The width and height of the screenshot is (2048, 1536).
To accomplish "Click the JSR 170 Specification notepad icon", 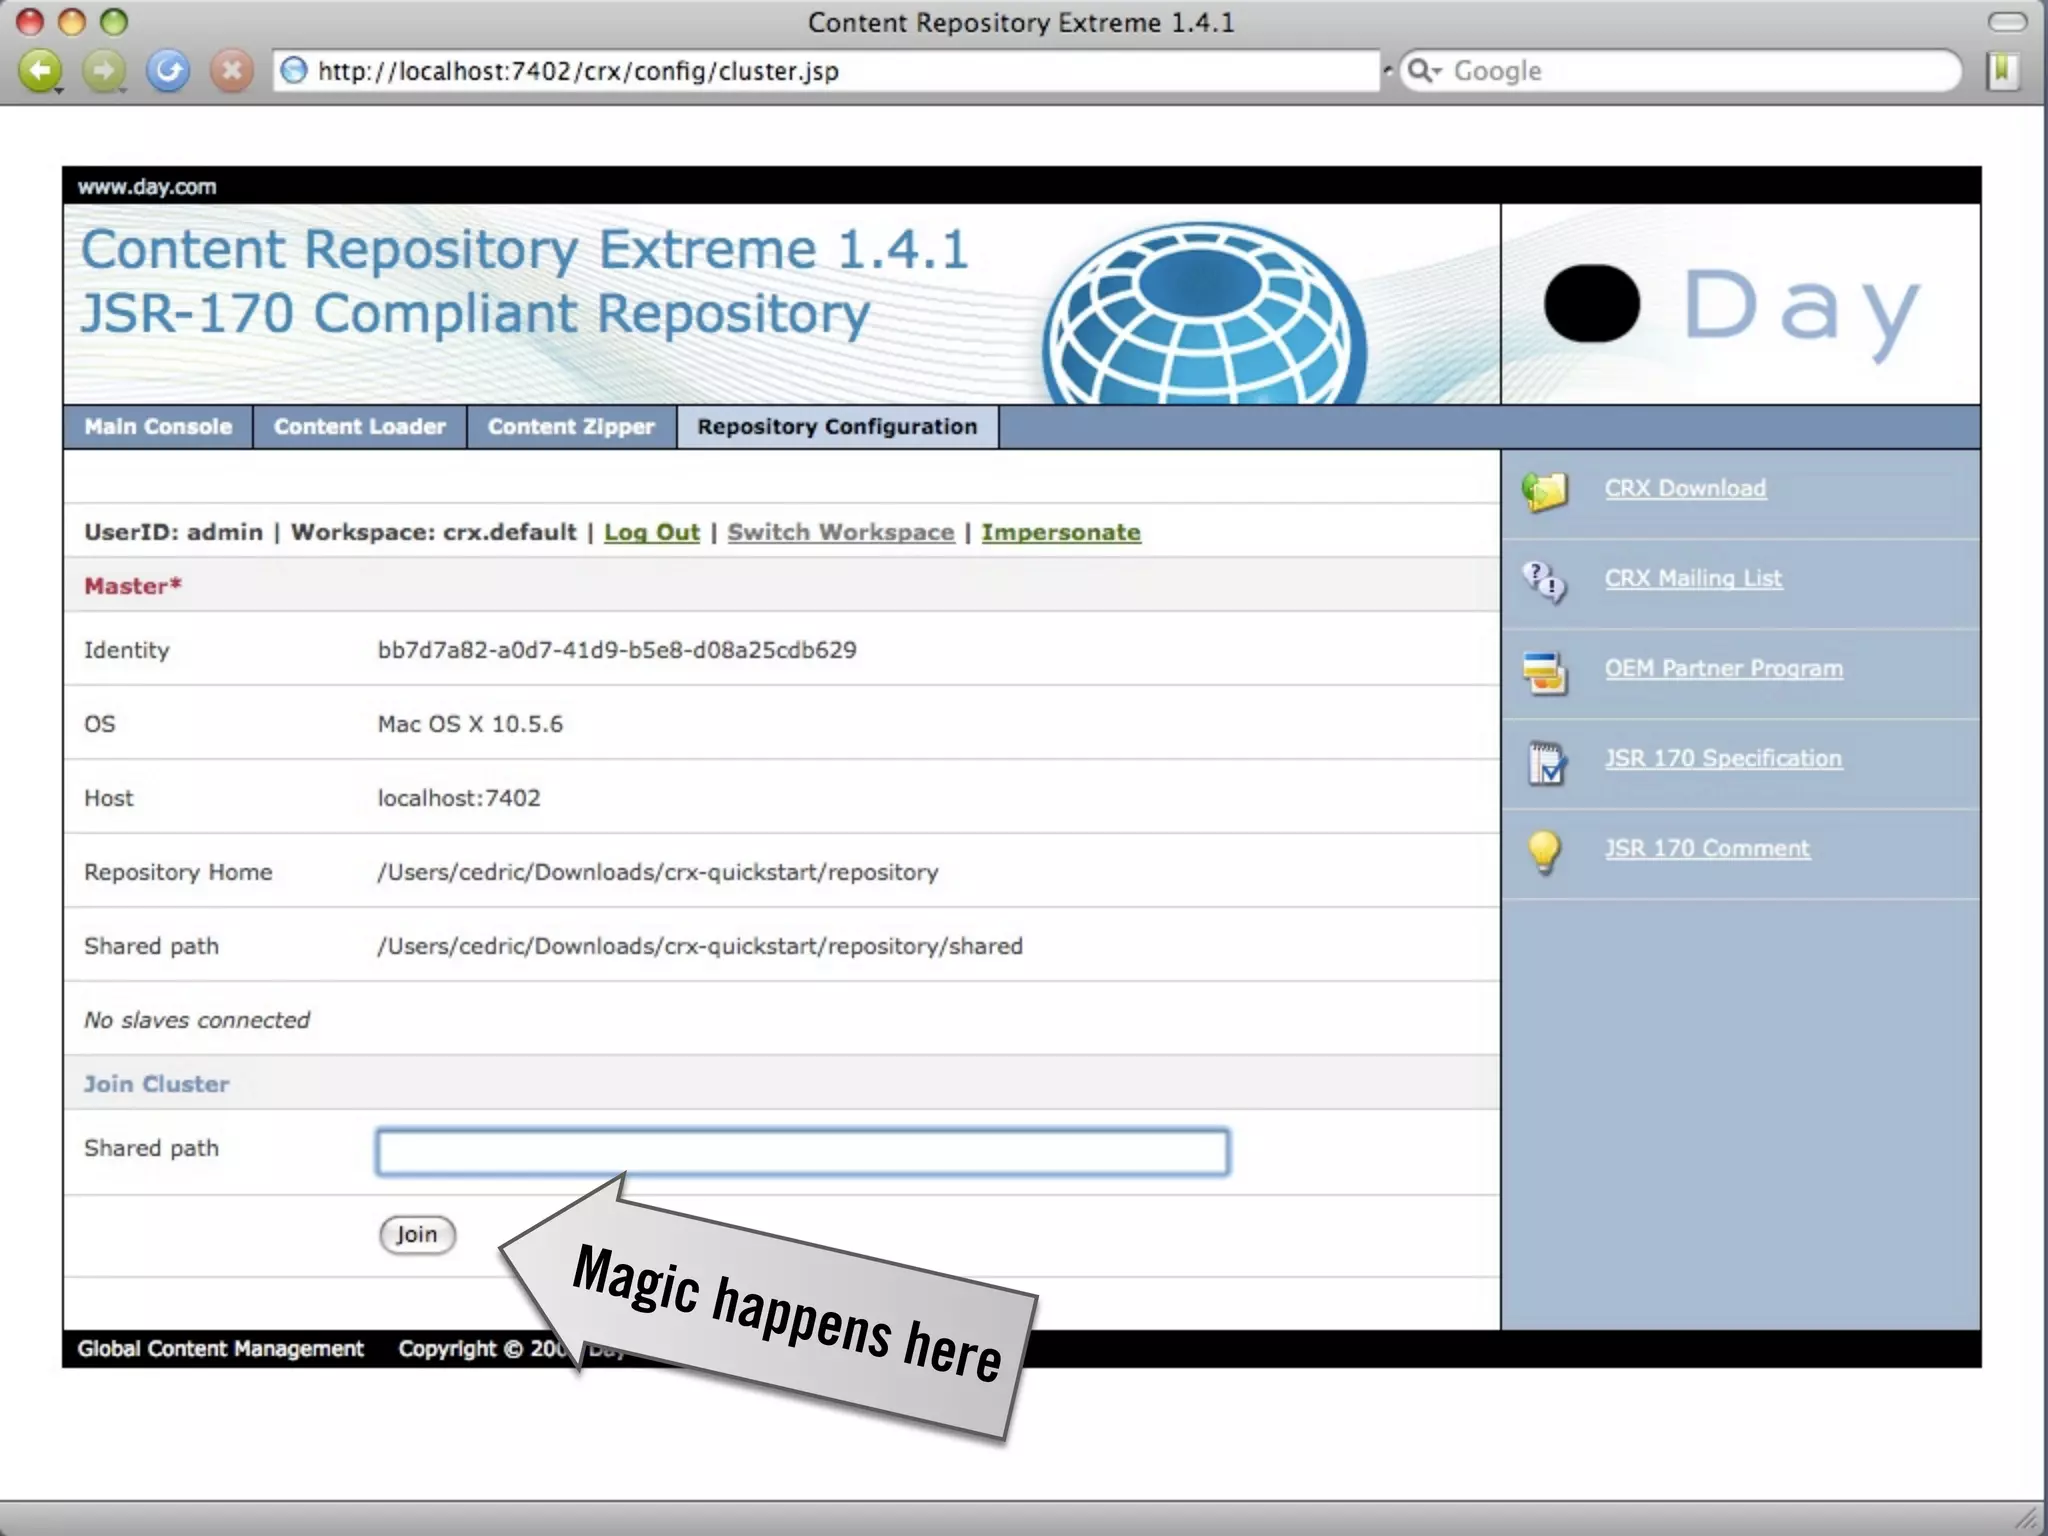I will (x=1546, y=763).
